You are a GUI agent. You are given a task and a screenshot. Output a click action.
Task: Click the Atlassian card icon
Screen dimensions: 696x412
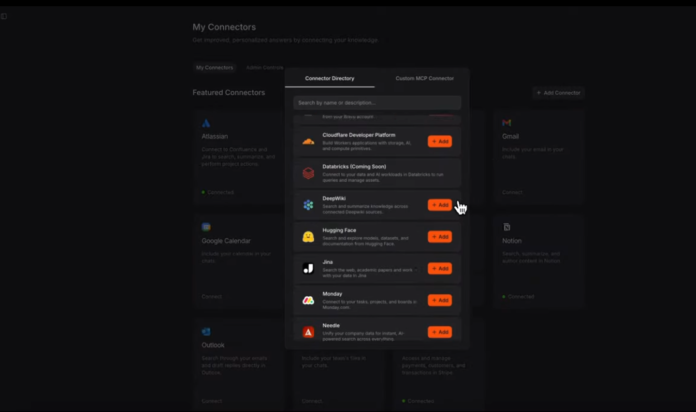[206, 123]
